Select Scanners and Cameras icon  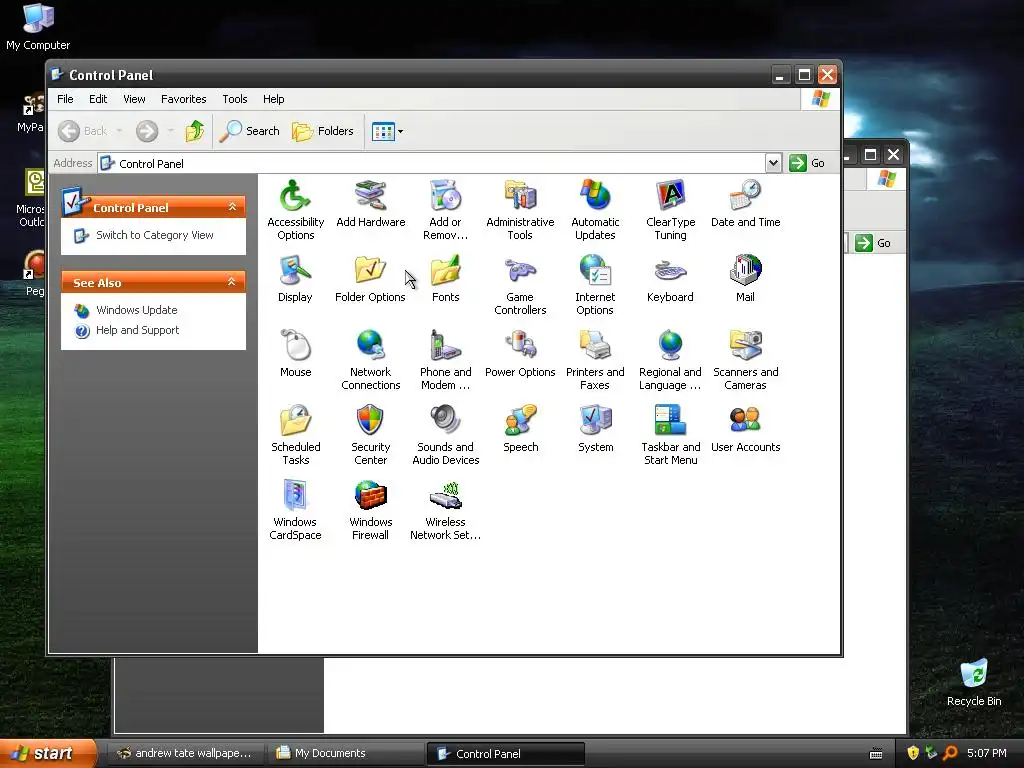(745, 345)
